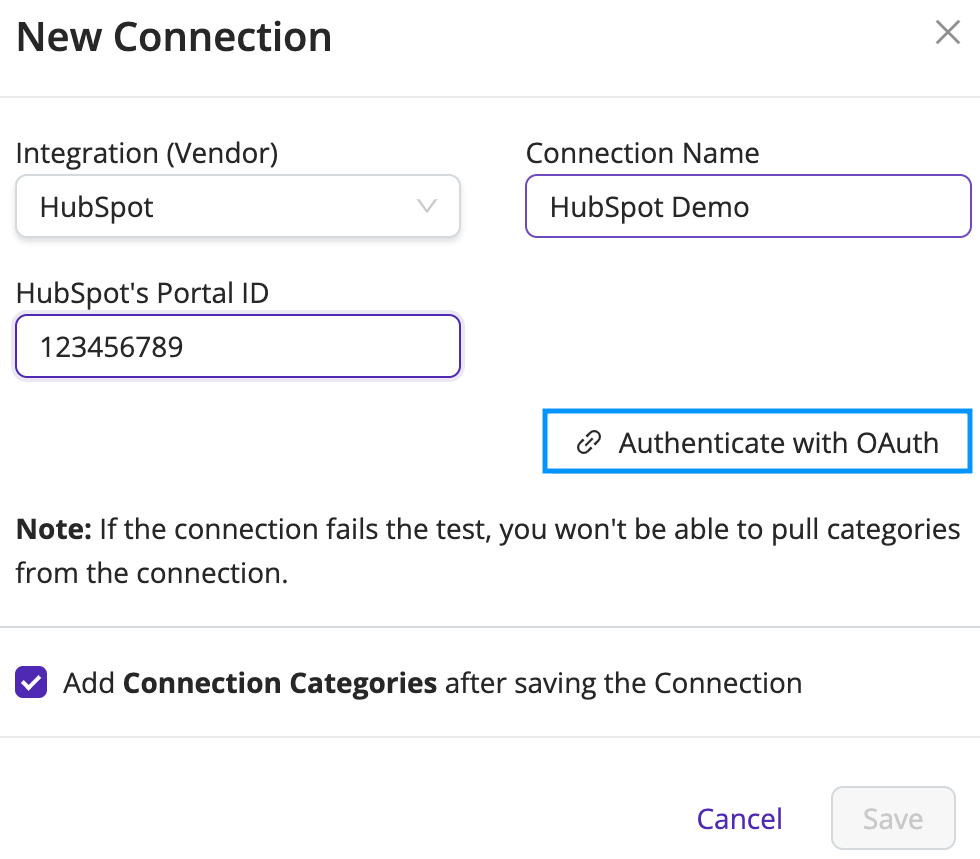Place cursor on the HubSpot Demo text
This screenshot has height=859, width=980.
pyautogui.click(x=649, y=207)
